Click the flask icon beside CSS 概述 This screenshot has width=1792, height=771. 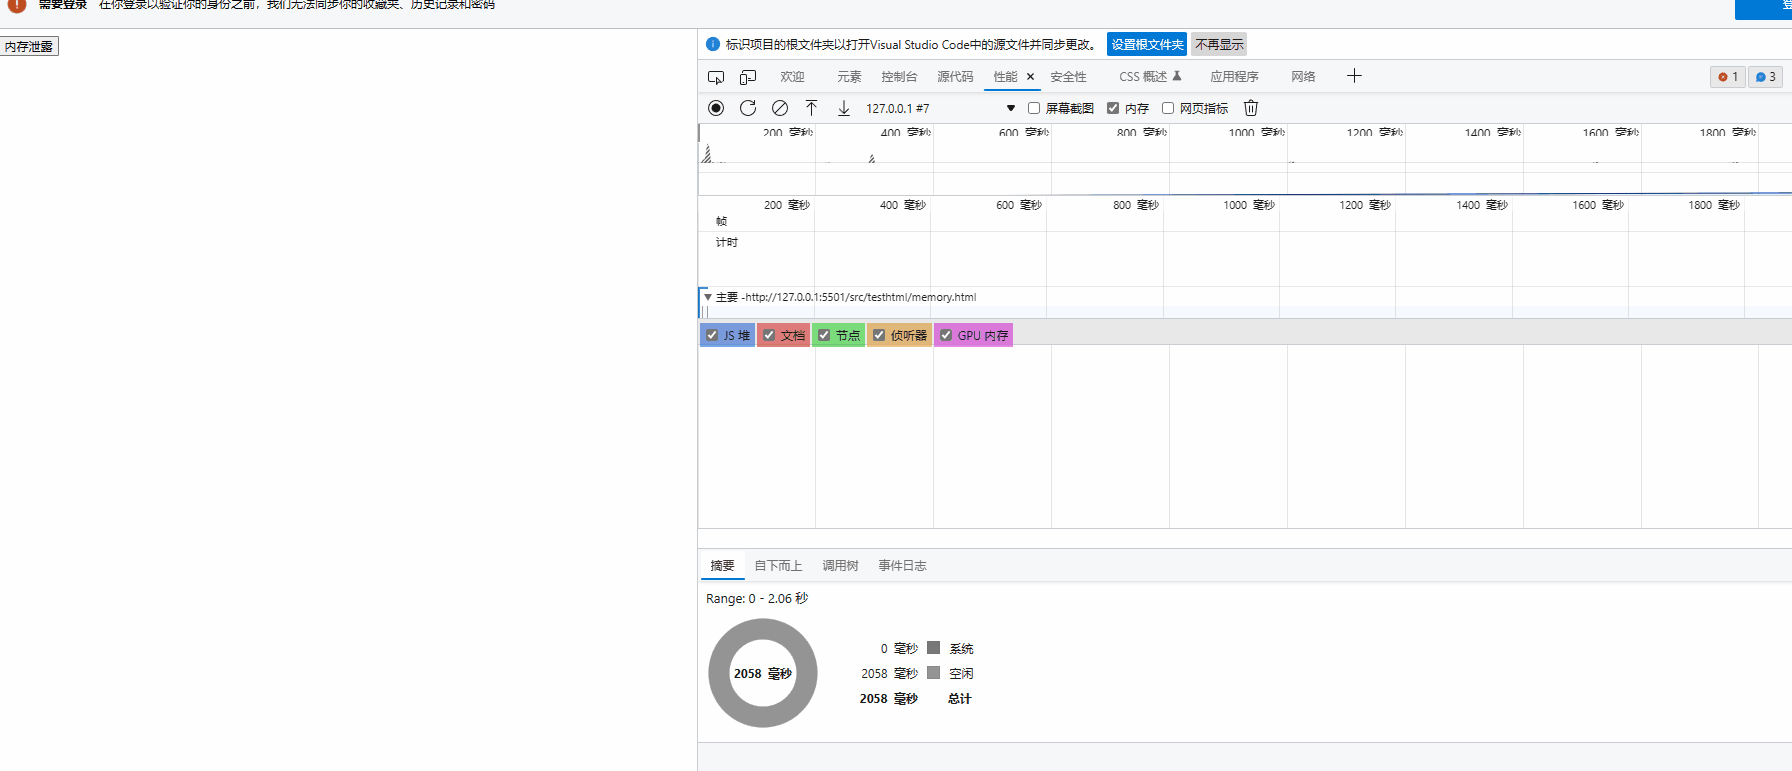(1177, 76)
